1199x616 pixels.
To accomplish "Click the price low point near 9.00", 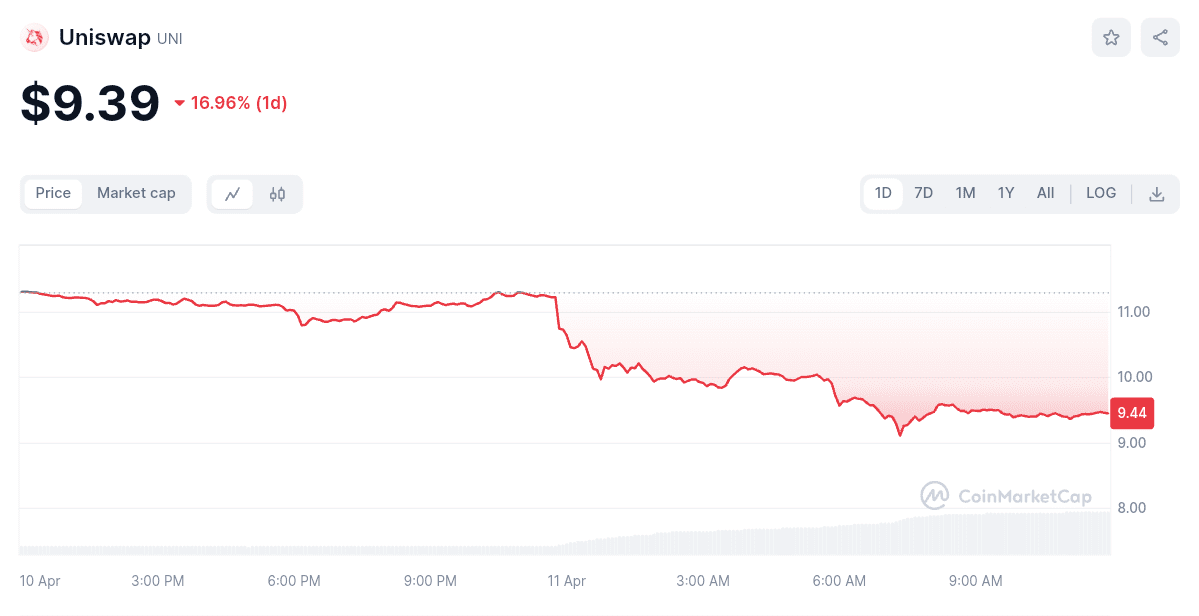I will click(900, 435).
